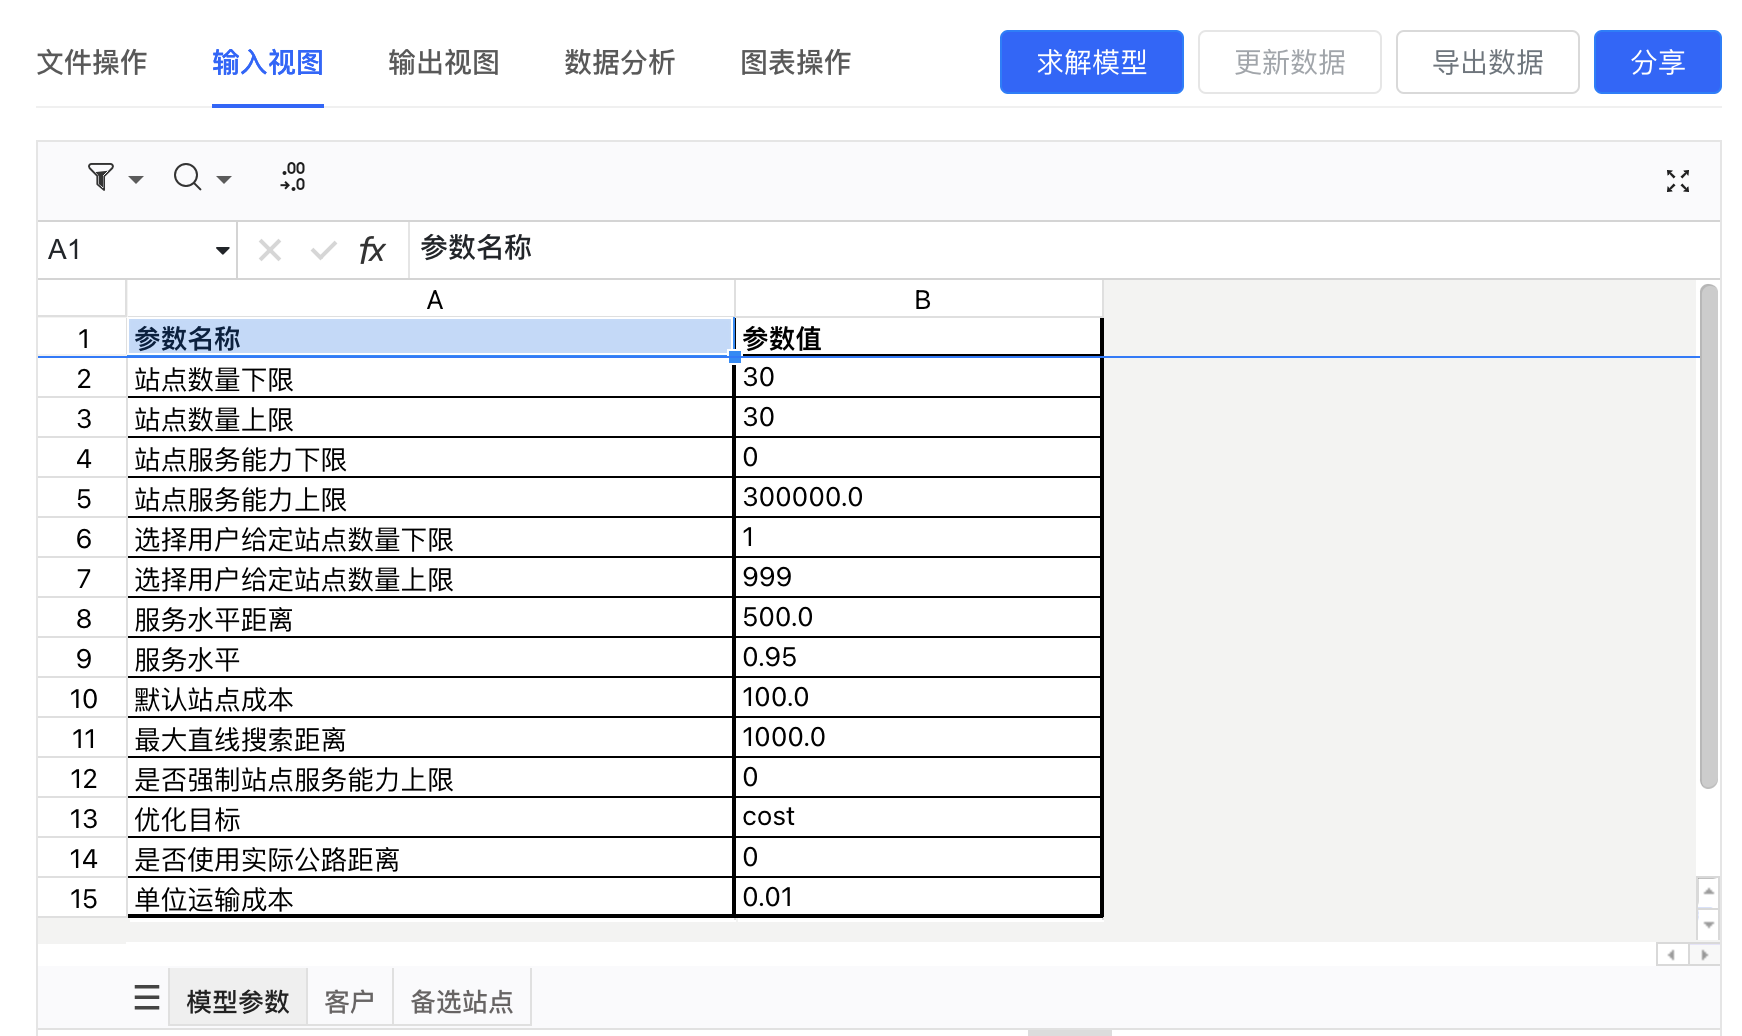Click the cancel X icon in formula bar
This screenshot has height=1036, width=1742.
pos(270,250)
